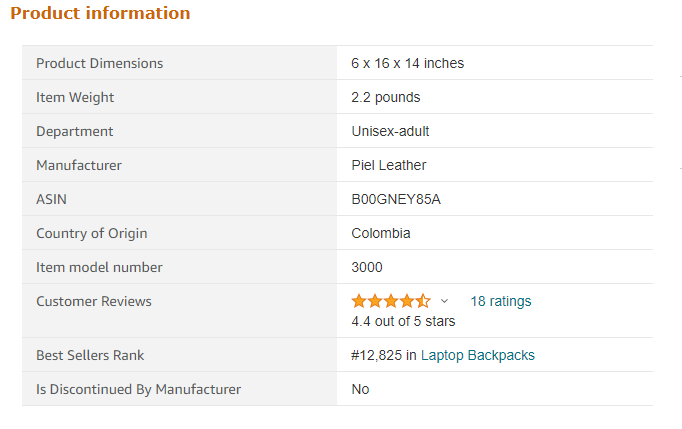Click the Best Sellers Rank label

coord(90,355)
